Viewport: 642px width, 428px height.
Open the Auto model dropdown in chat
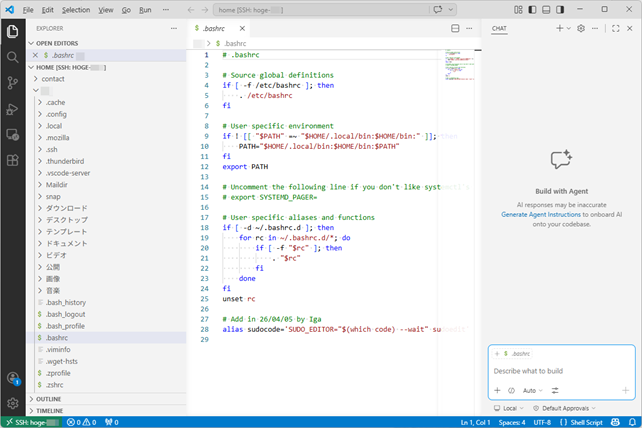point(530,390)
